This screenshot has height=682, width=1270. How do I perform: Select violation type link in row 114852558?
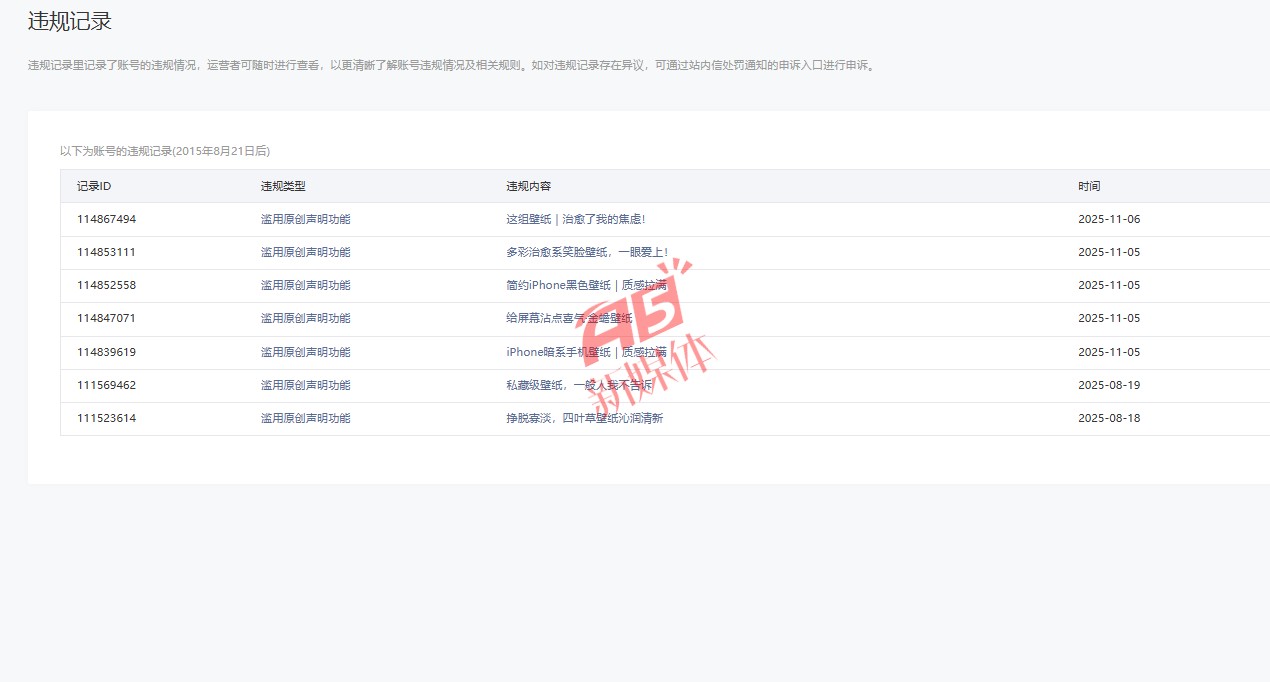(305, 285)
